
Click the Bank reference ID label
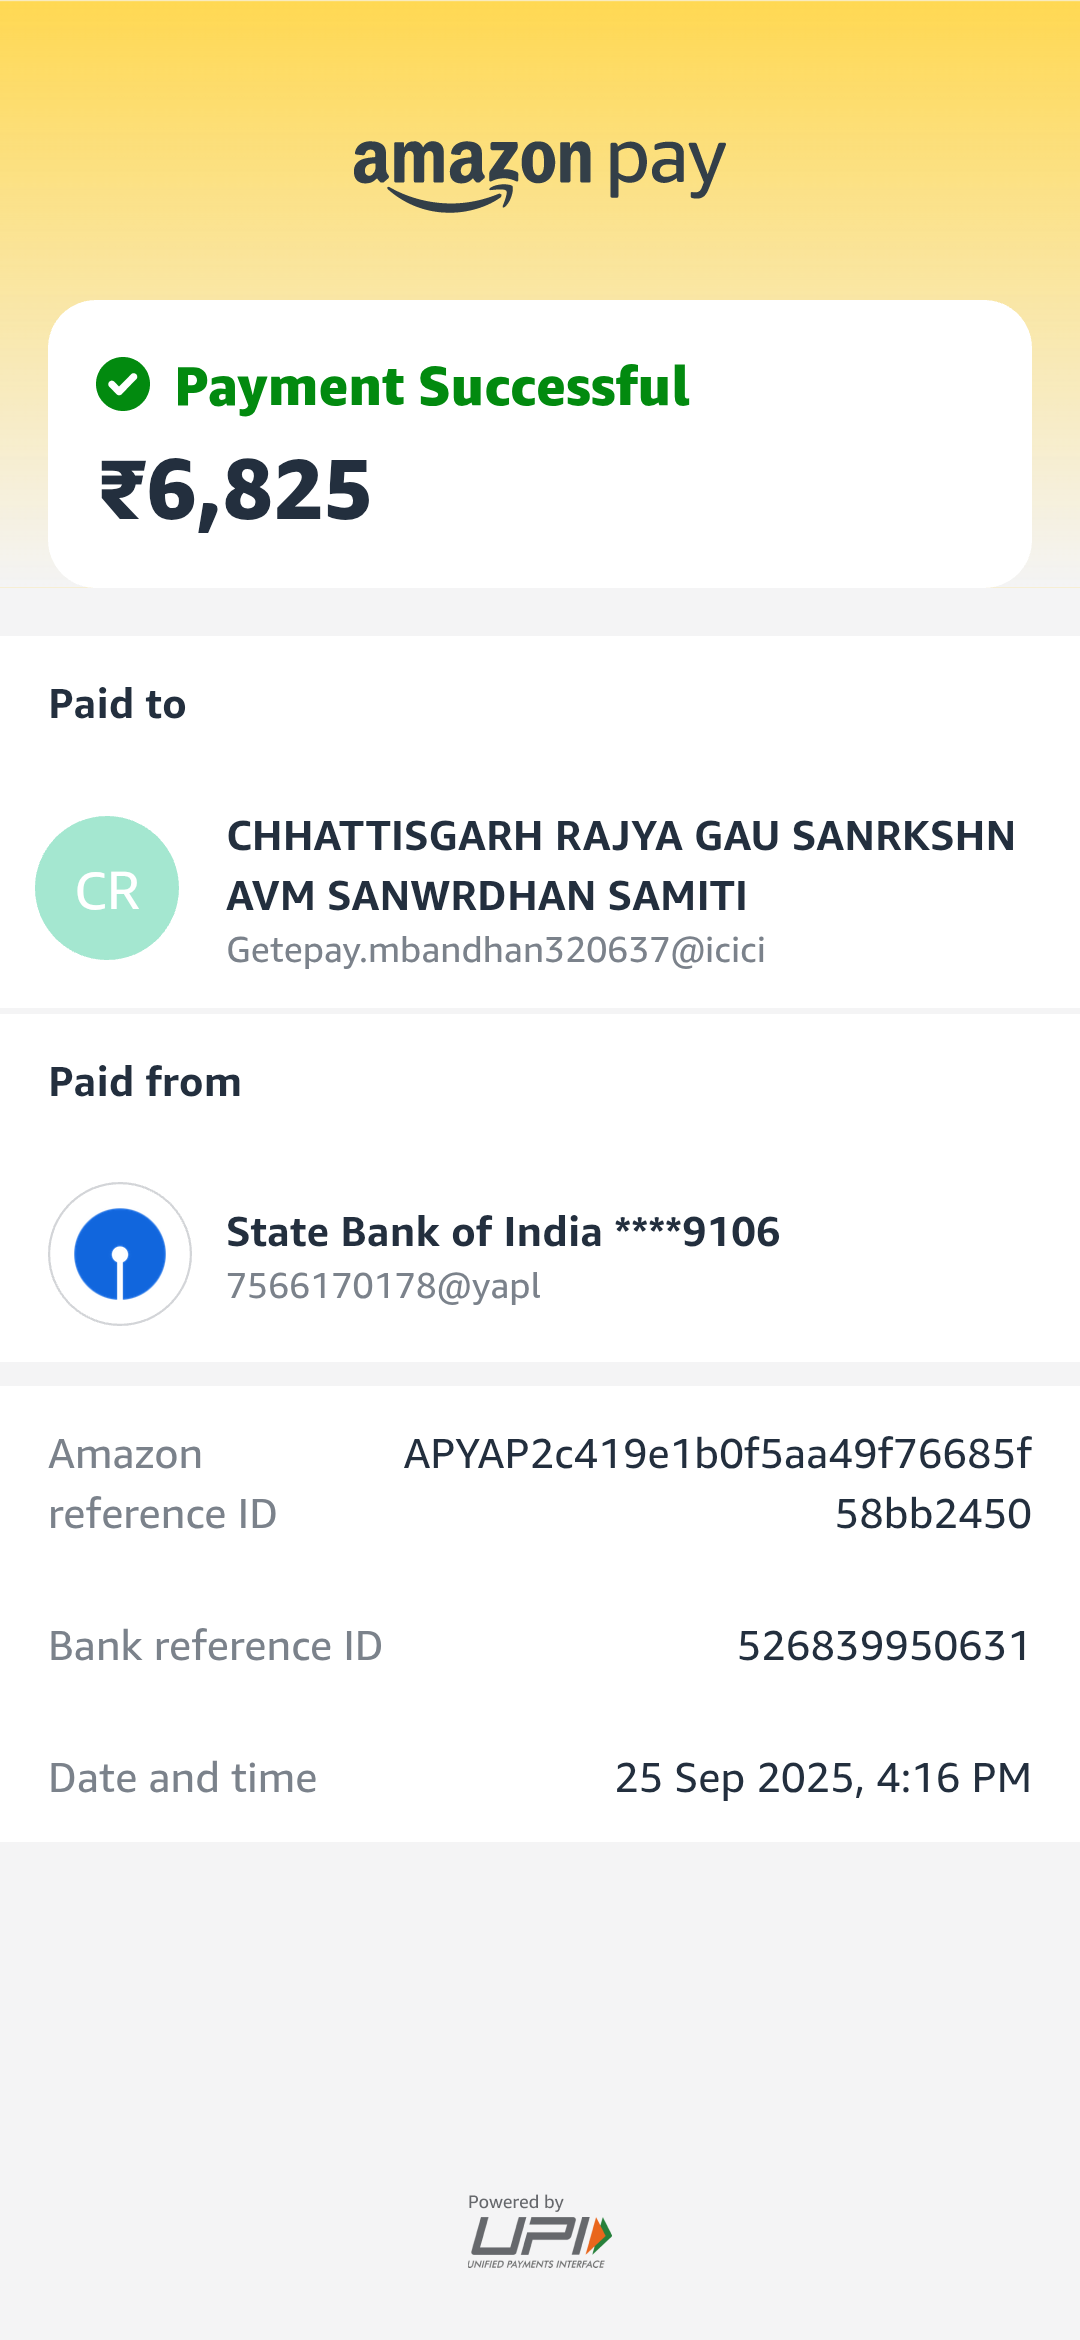[216, 1646]
